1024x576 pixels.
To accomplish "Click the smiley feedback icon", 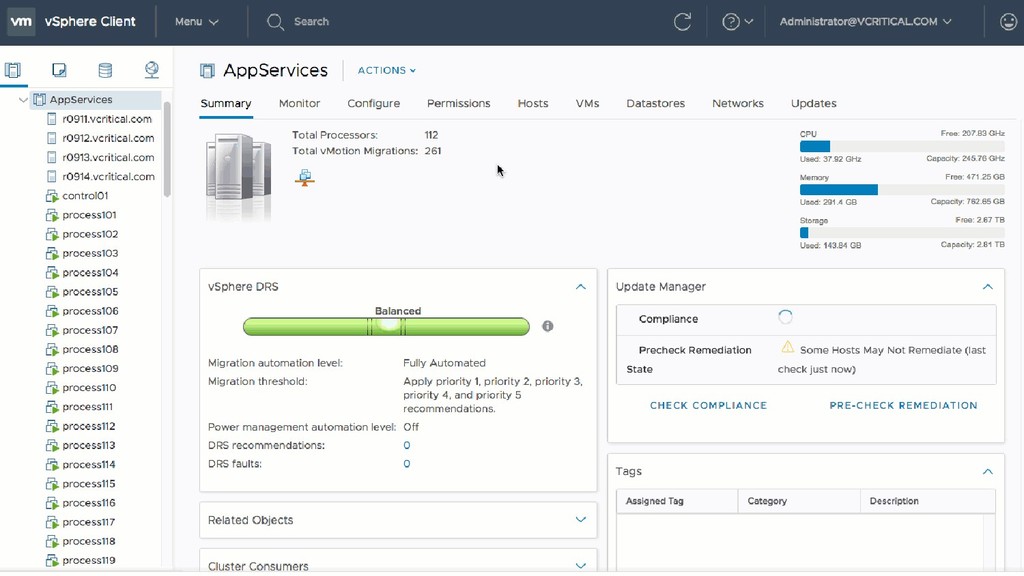I will pyautogui.click(x=1008, y=22).
